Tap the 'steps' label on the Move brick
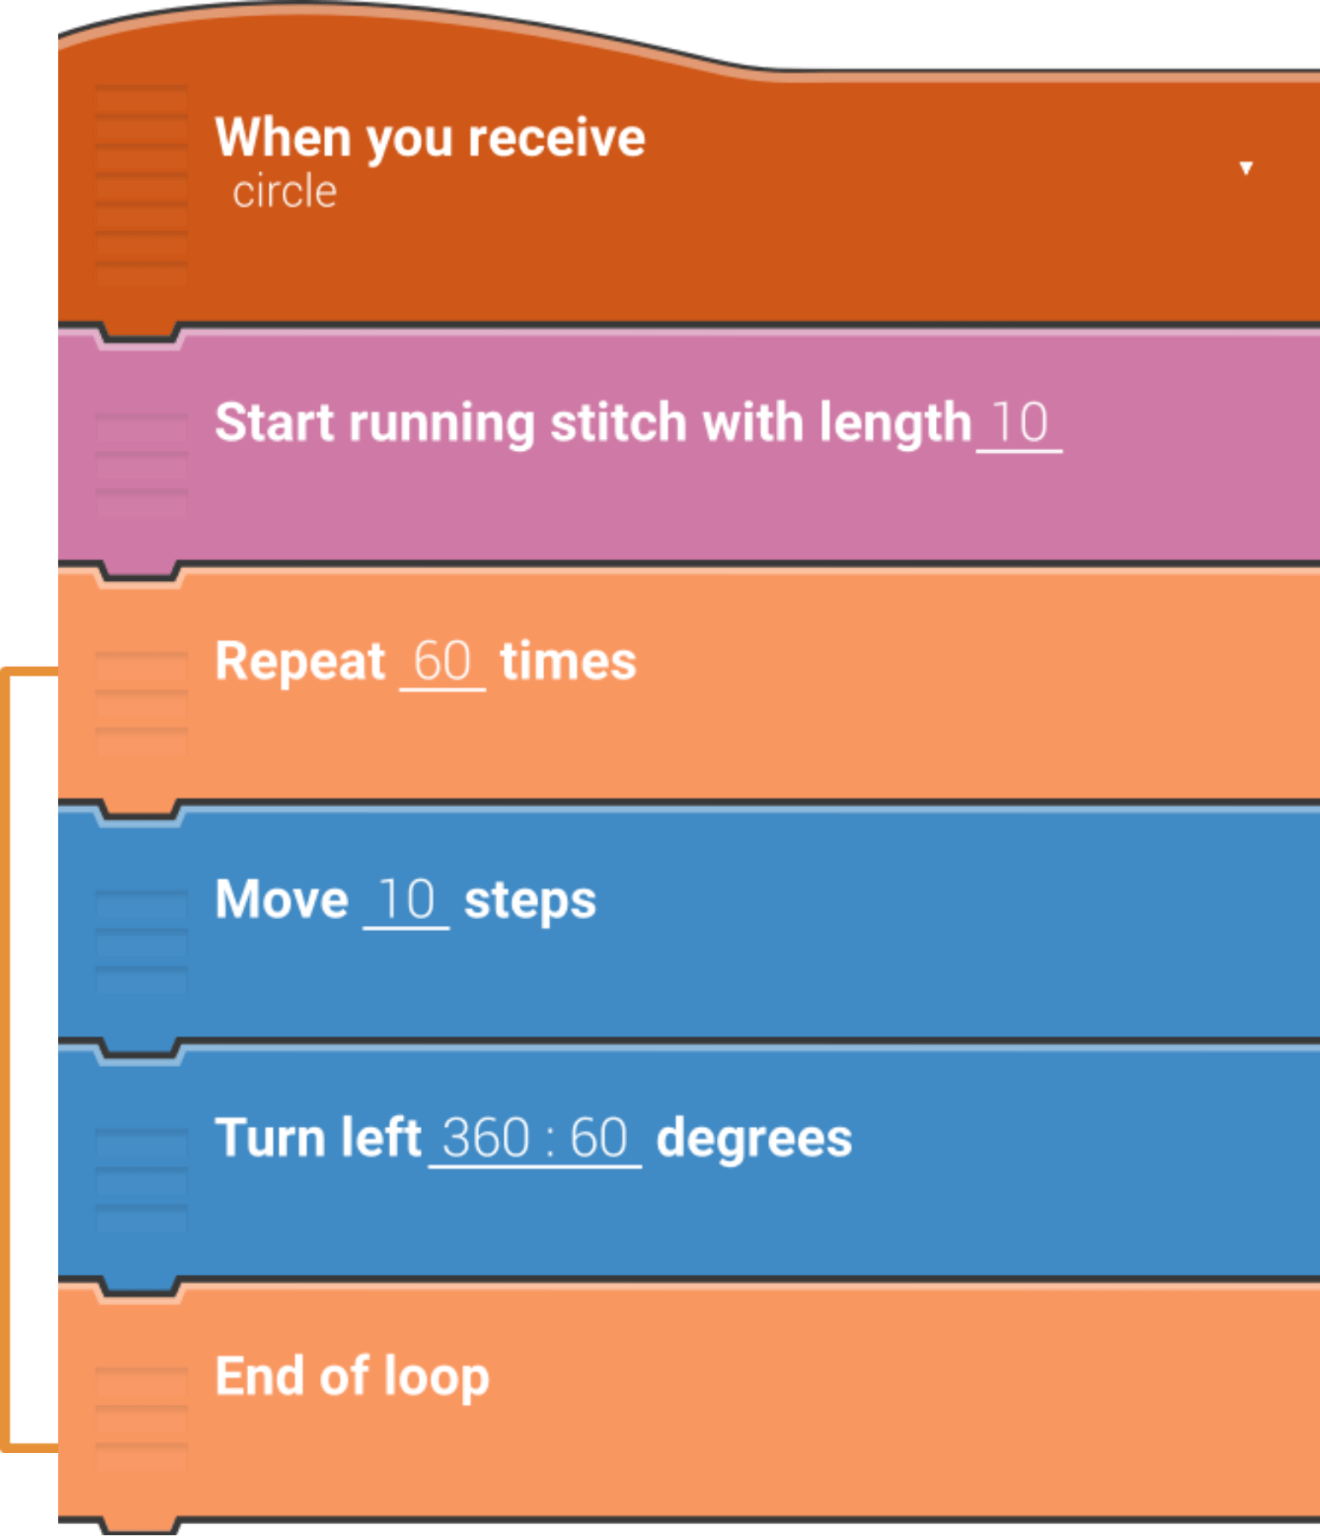This screenshot has height=1536, width=1320. [530, 900]
